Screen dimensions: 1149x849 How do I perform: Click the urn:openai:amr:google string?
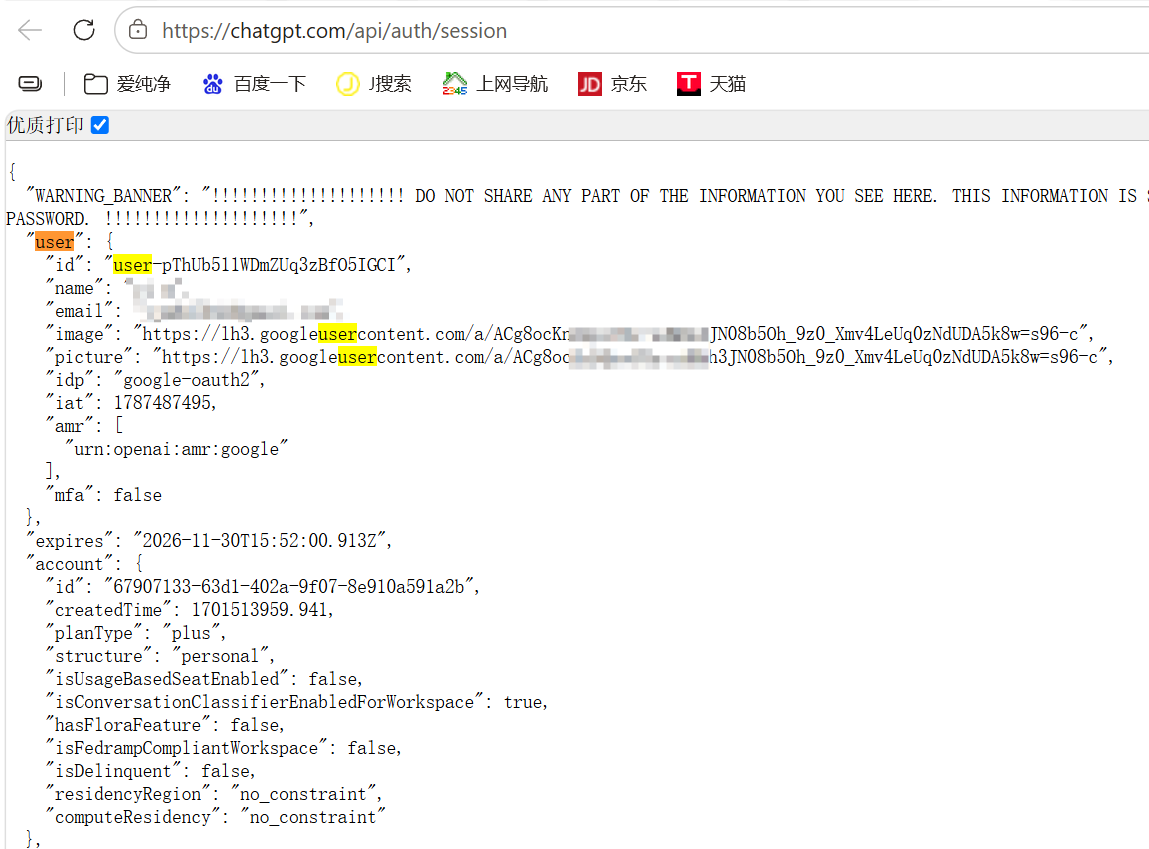177,449
